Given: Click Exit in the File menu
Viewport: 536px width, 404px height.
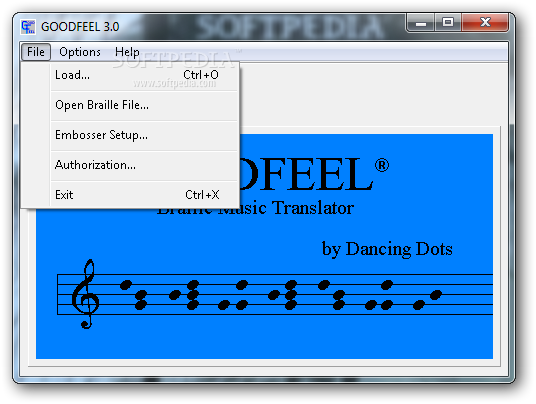Looking at the screenshot, I should pos(144,195).
